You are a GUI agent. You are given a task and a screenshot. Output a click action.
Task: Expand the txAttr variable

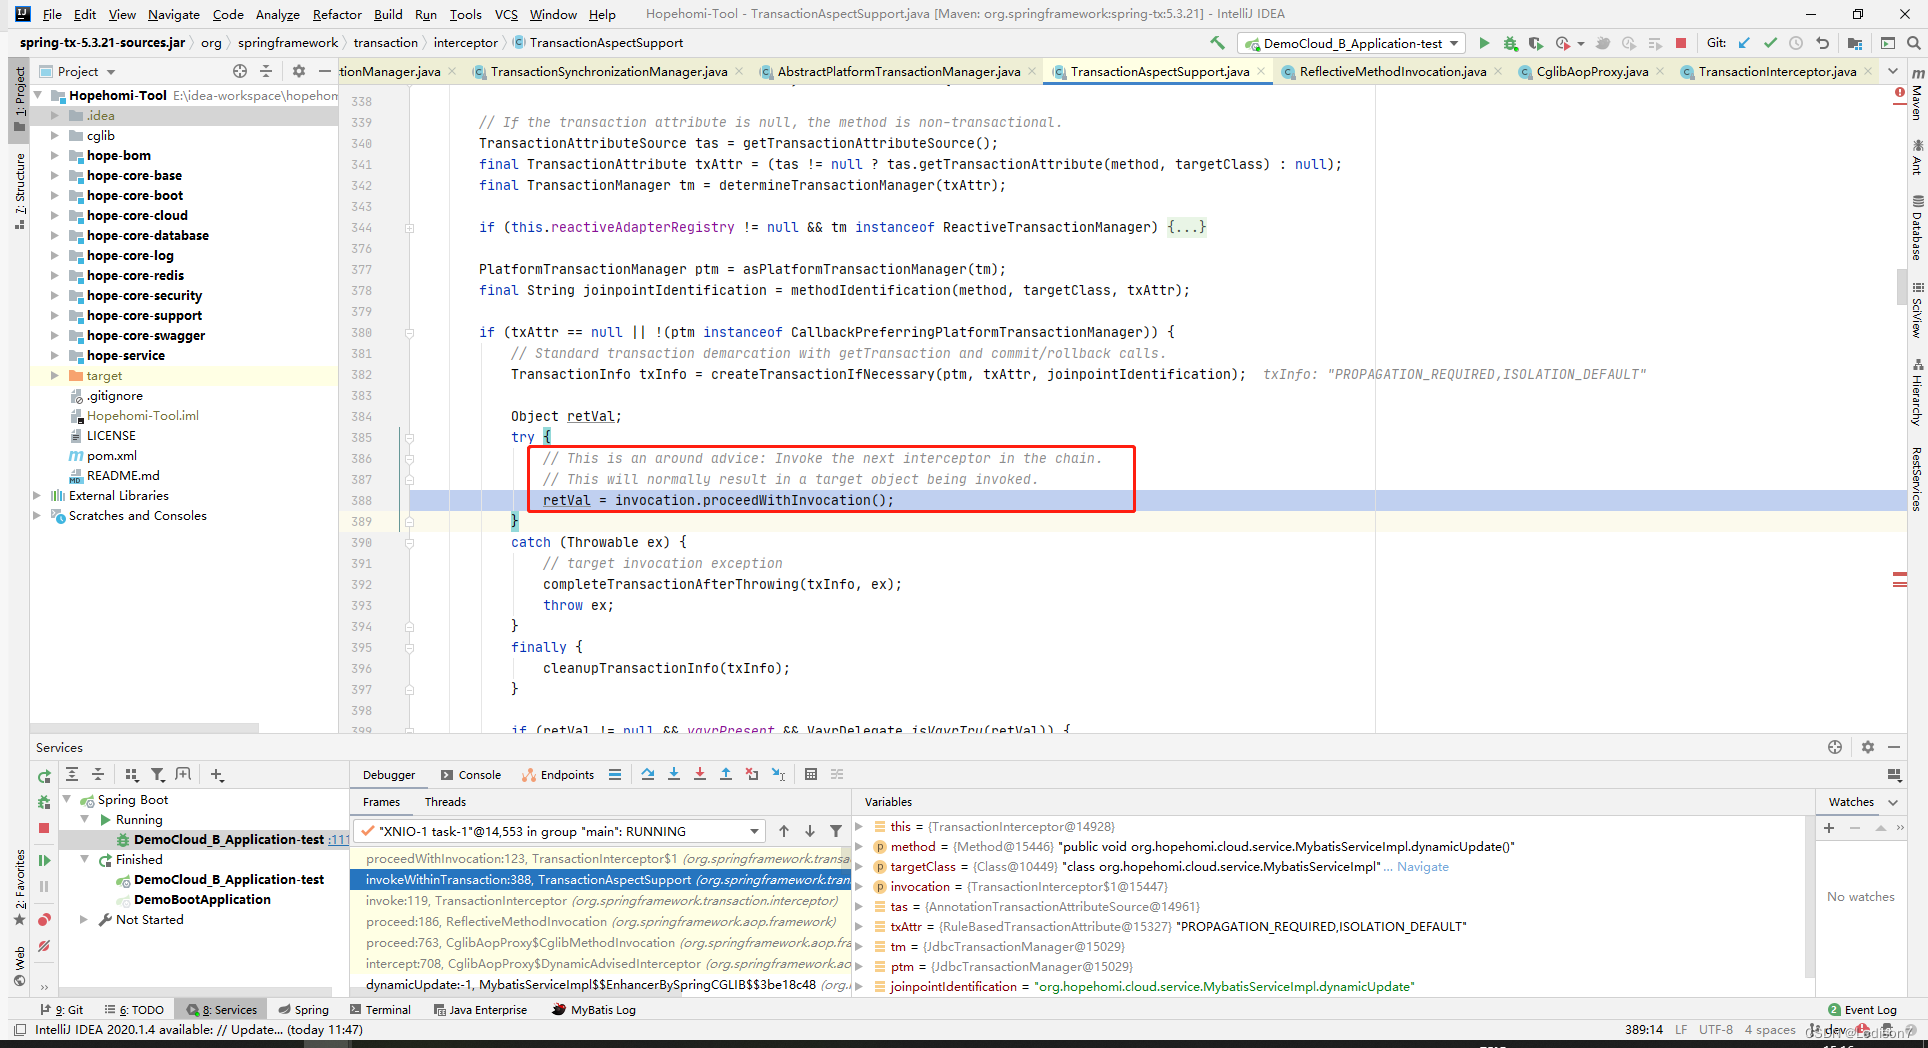(859, 926)
